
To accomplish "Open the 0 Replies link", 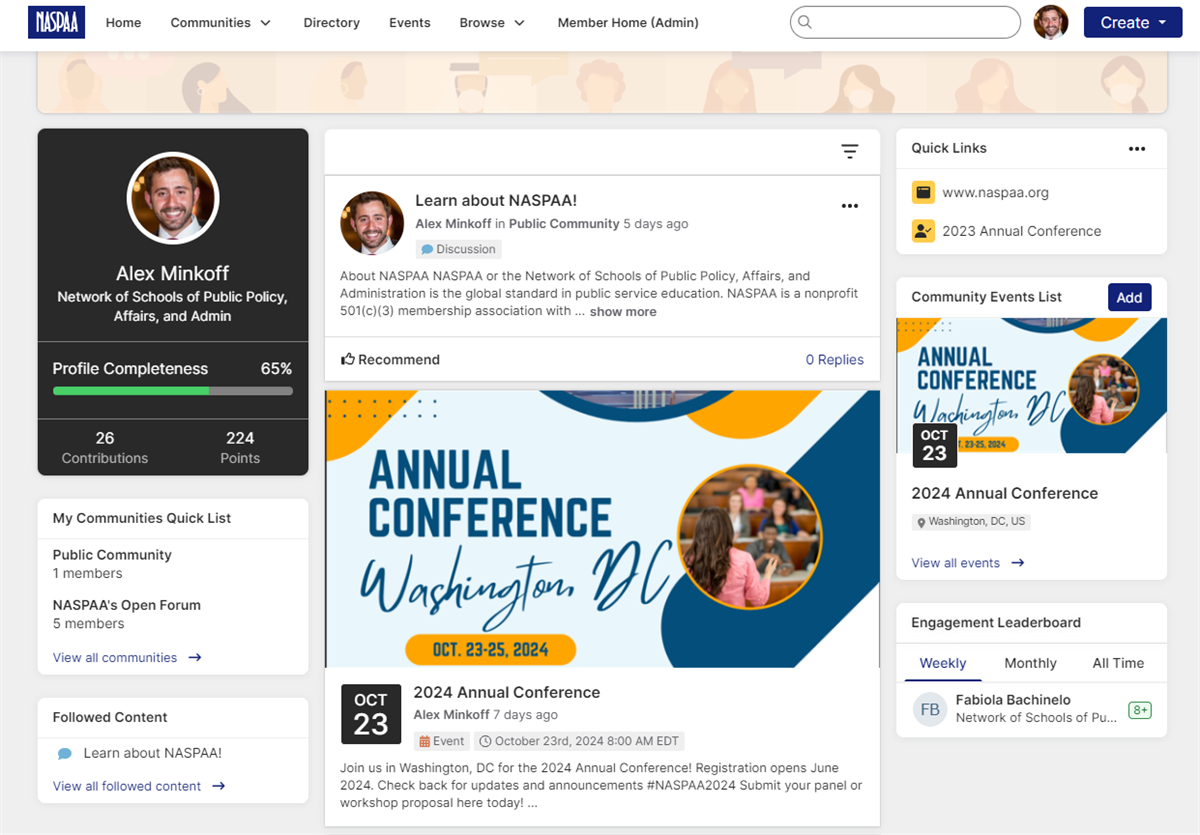I will (835, 359).
